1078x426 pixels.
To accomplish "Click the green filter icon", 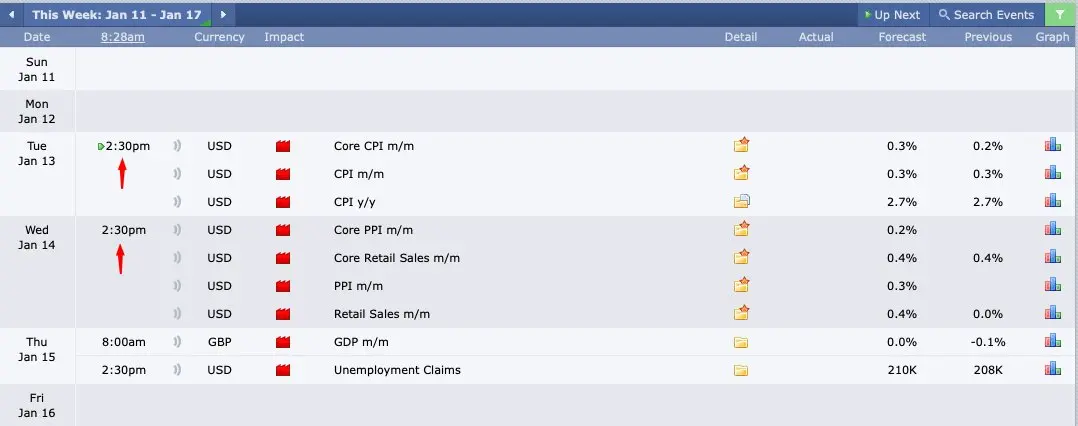I will pos(1059,15).
